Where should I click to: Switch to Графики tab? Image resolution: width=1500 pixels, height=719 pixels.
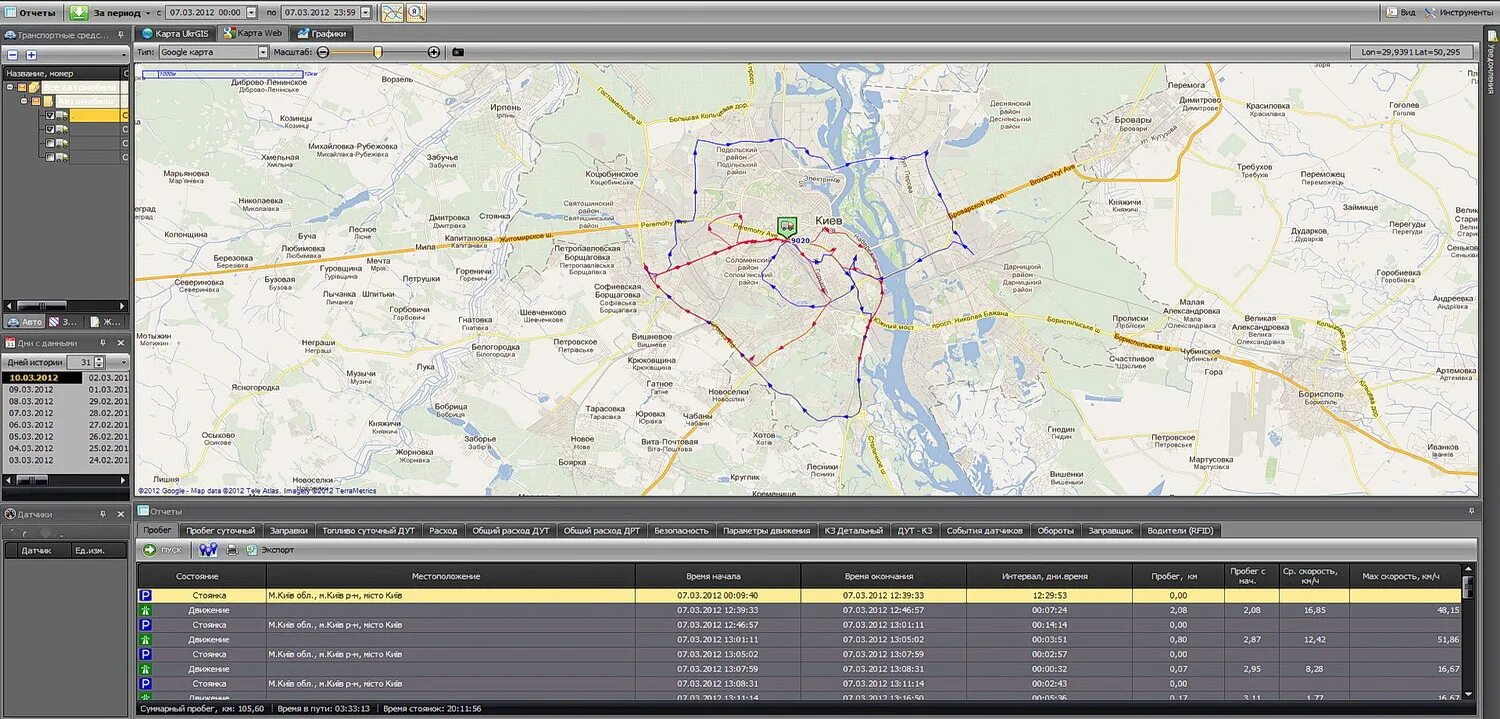point(322,33)
